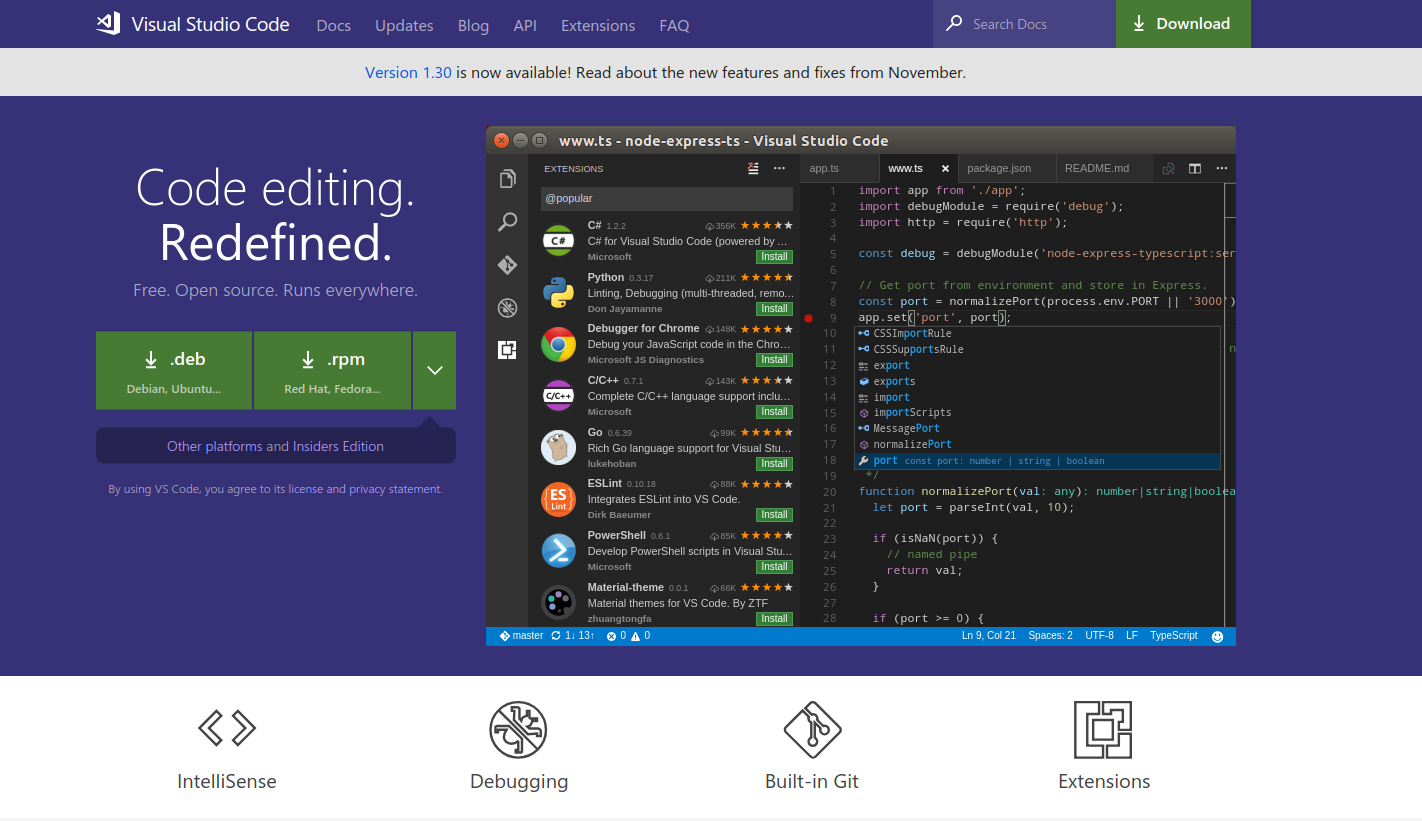Select the MessagePort autocomplete suggestion
The image size is (1422, 821).
point(1038,428)
